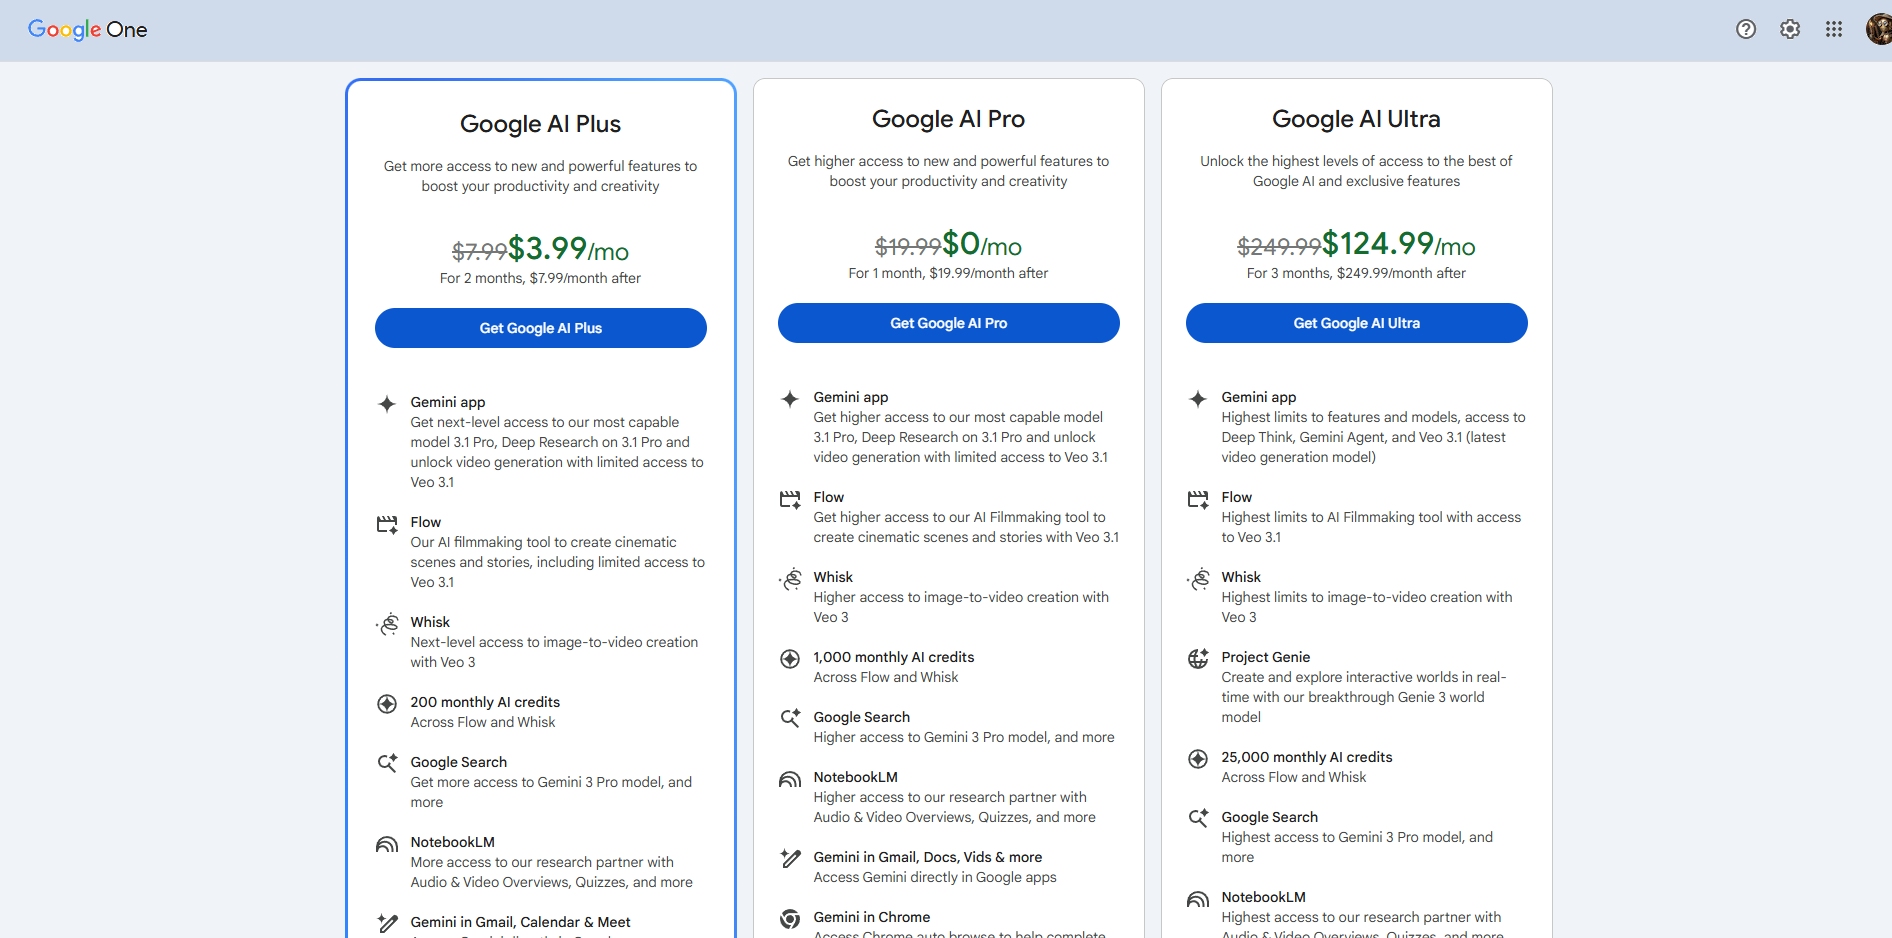Click Gemini app sparkle icon in AI Plus
The image size is (1892, 938).
pos(387,403)
